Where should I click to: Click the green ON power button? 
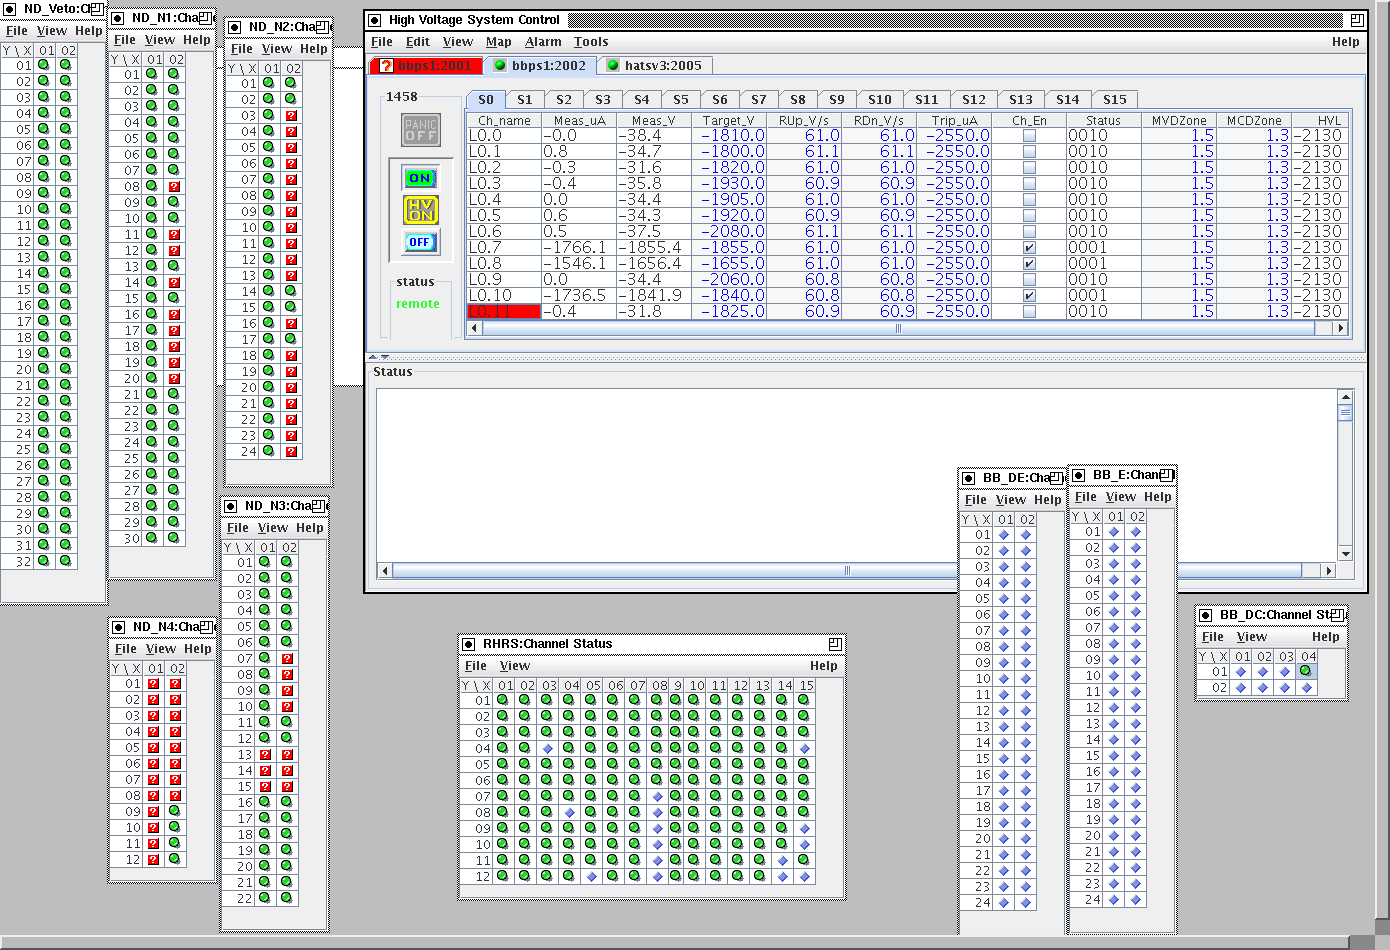420,178
